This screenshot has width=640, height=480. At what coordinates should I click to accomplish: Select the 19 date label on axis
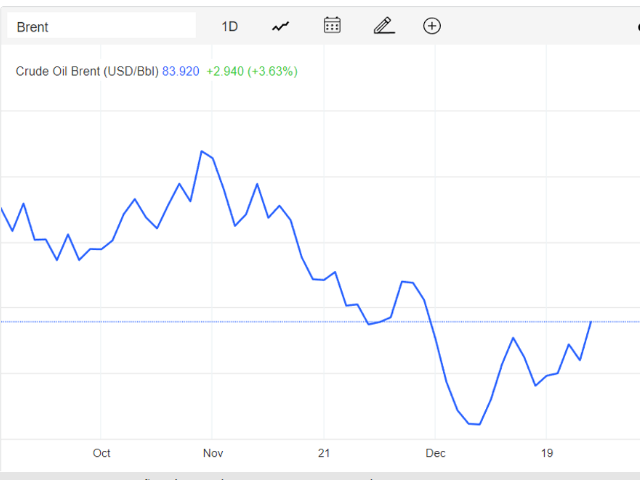coord(547,453)
